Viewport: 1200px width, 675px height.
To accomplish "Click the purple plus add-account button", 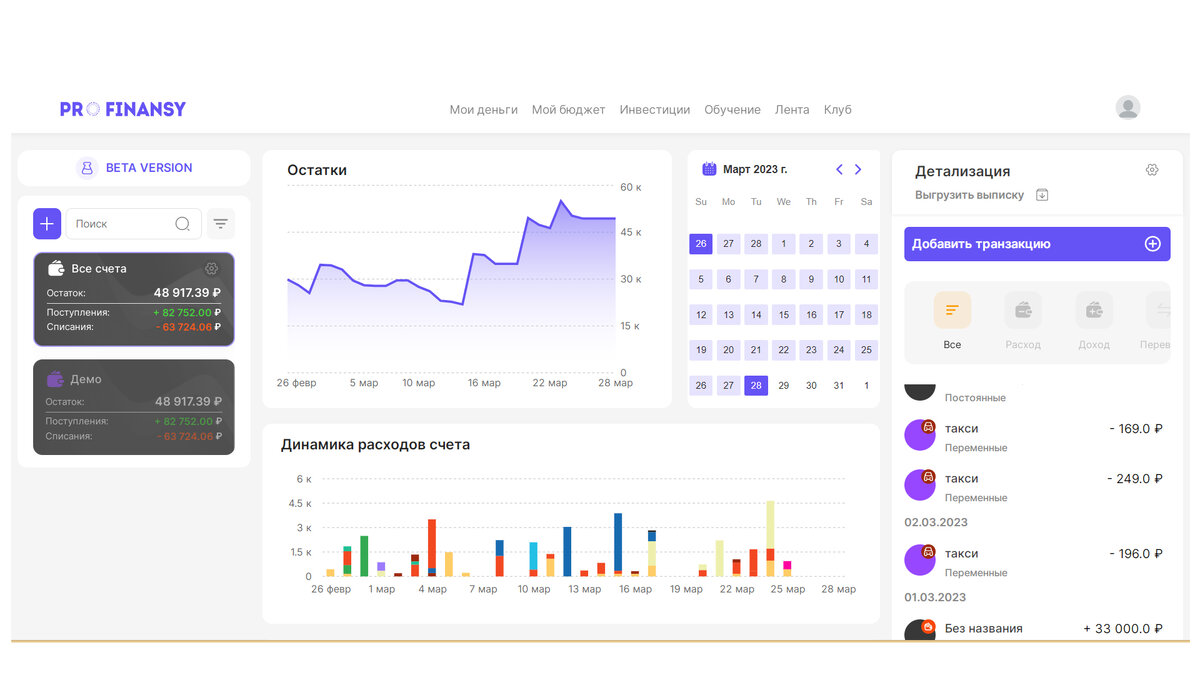I will click(47, 224).
